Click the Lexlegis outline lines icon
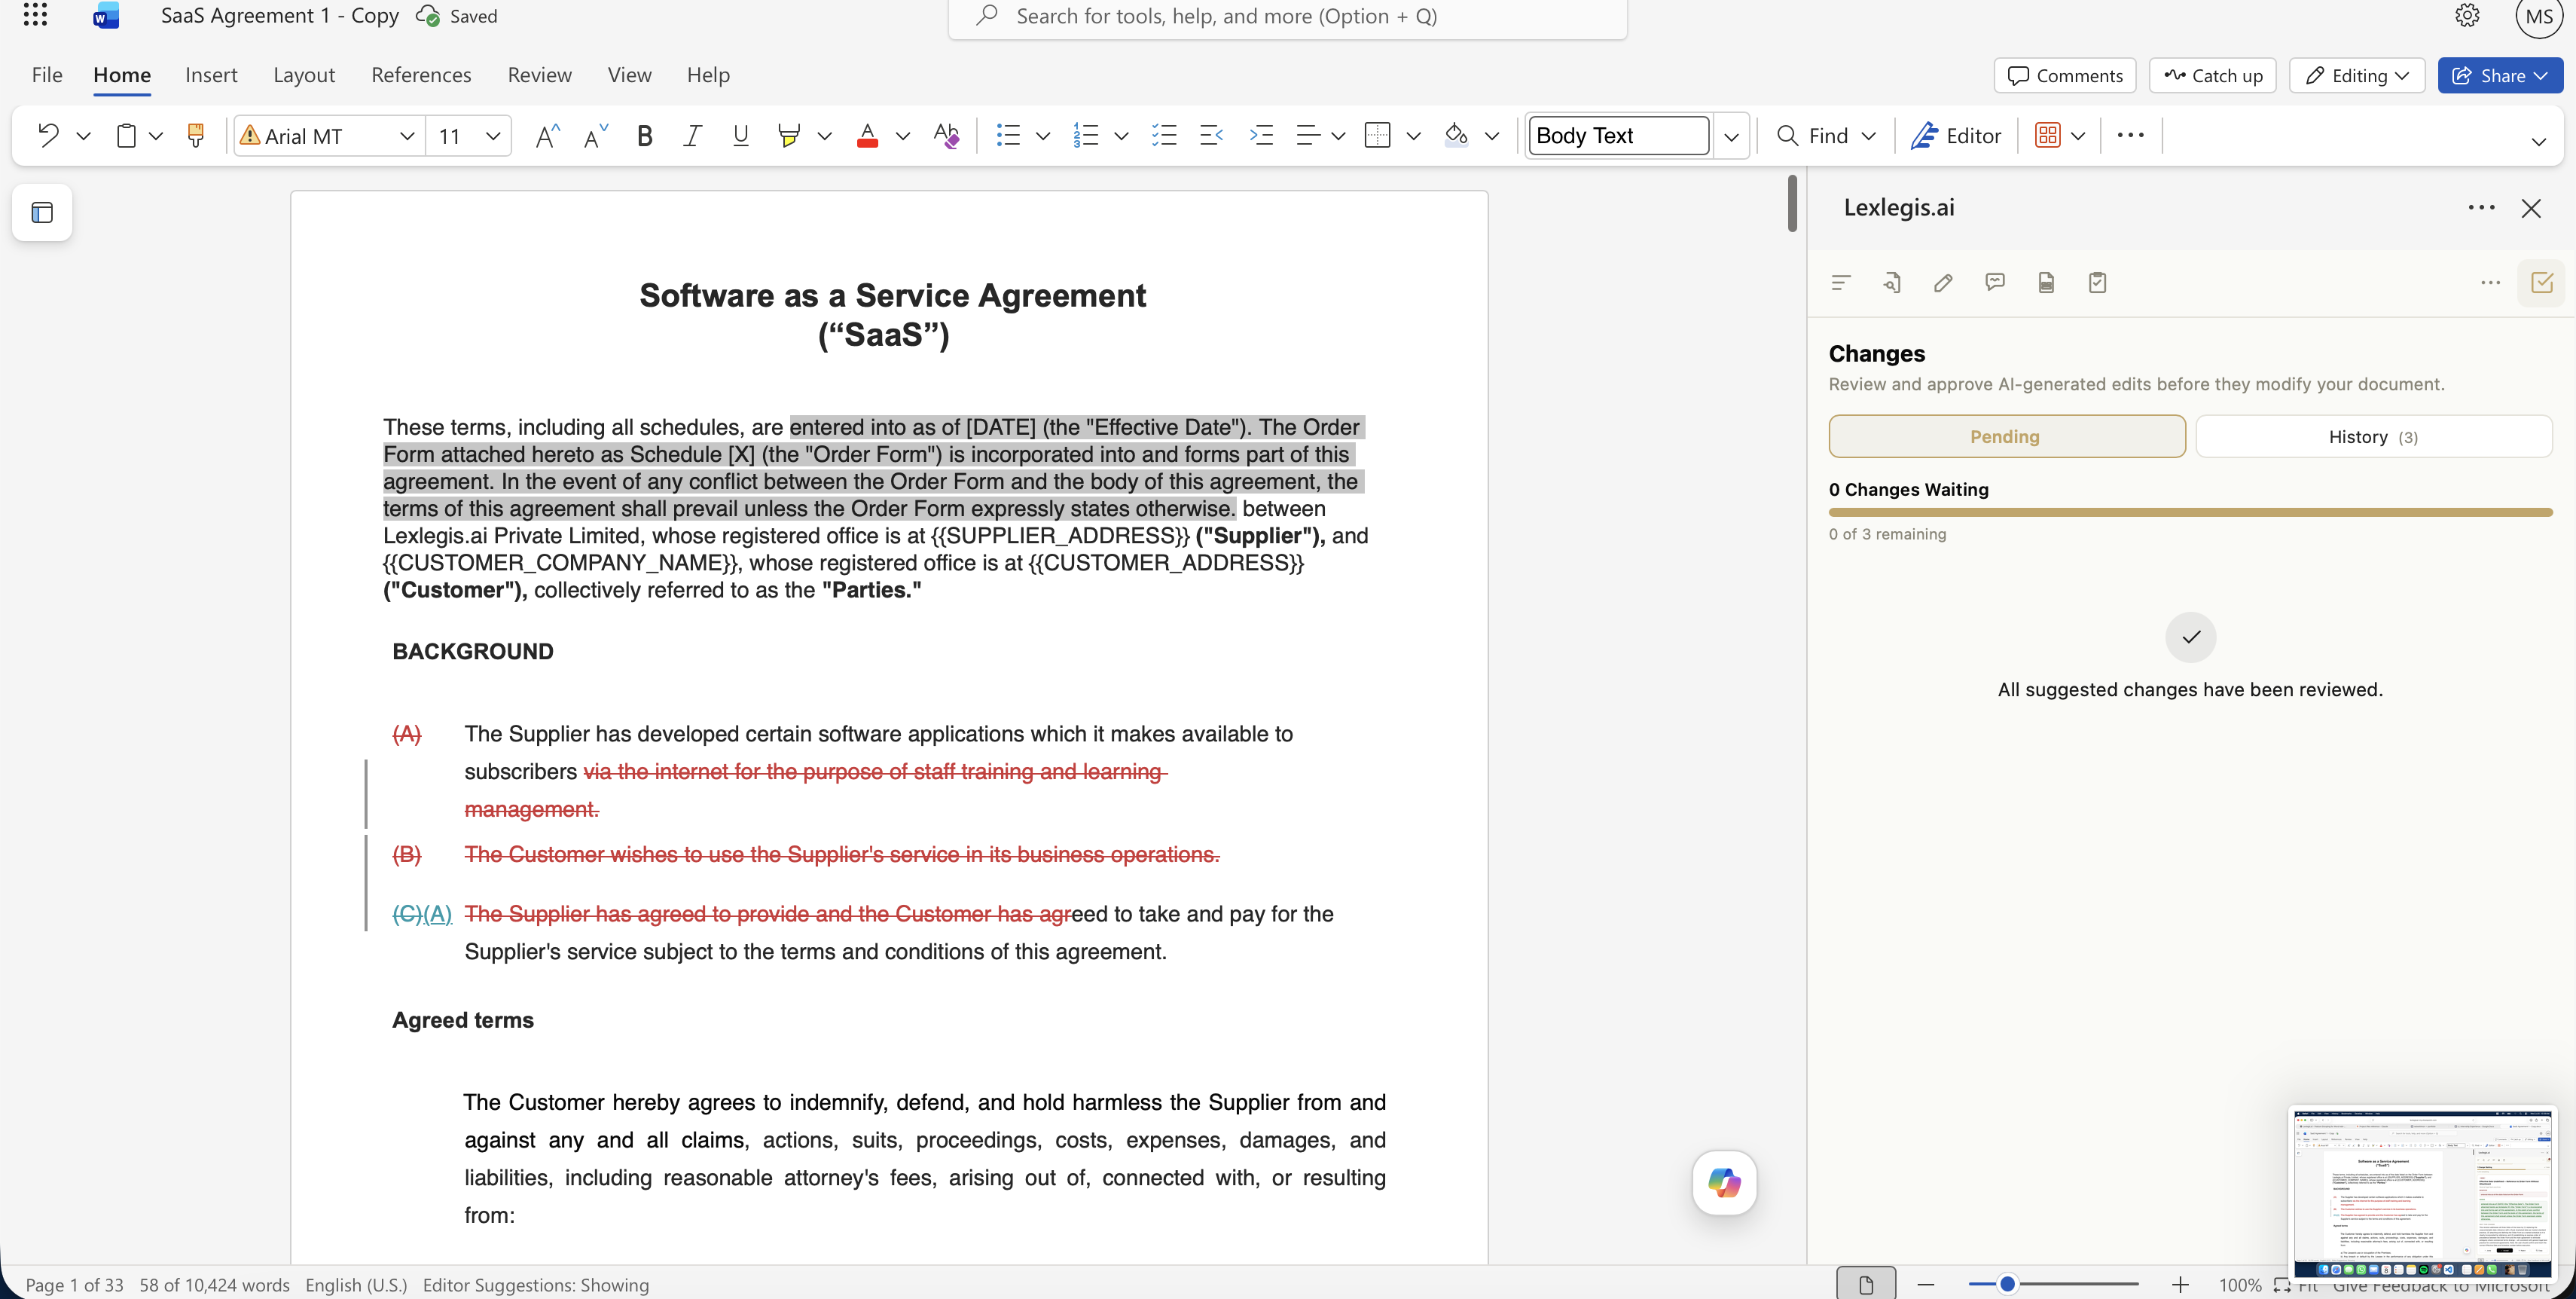The image size is (2576, 1299). pyautogui.click(x=1840, y=283)
